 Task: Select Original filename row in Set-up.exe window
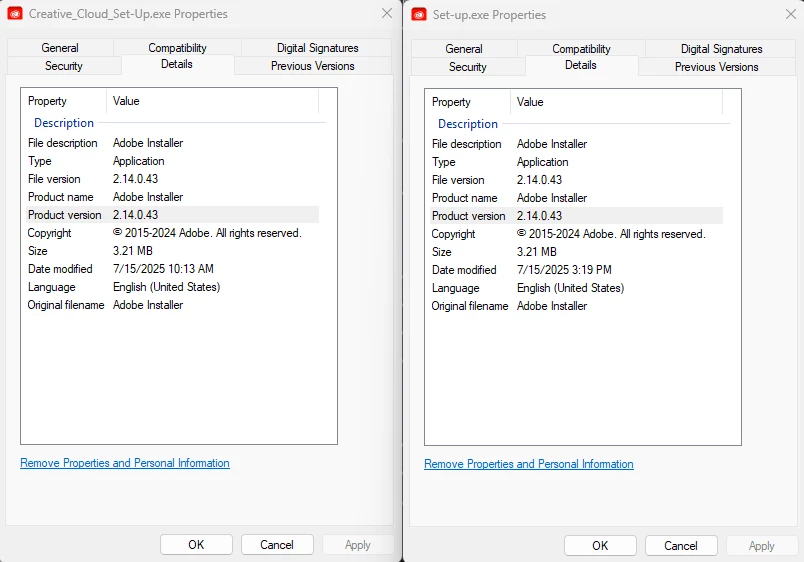tap(576, 306)
